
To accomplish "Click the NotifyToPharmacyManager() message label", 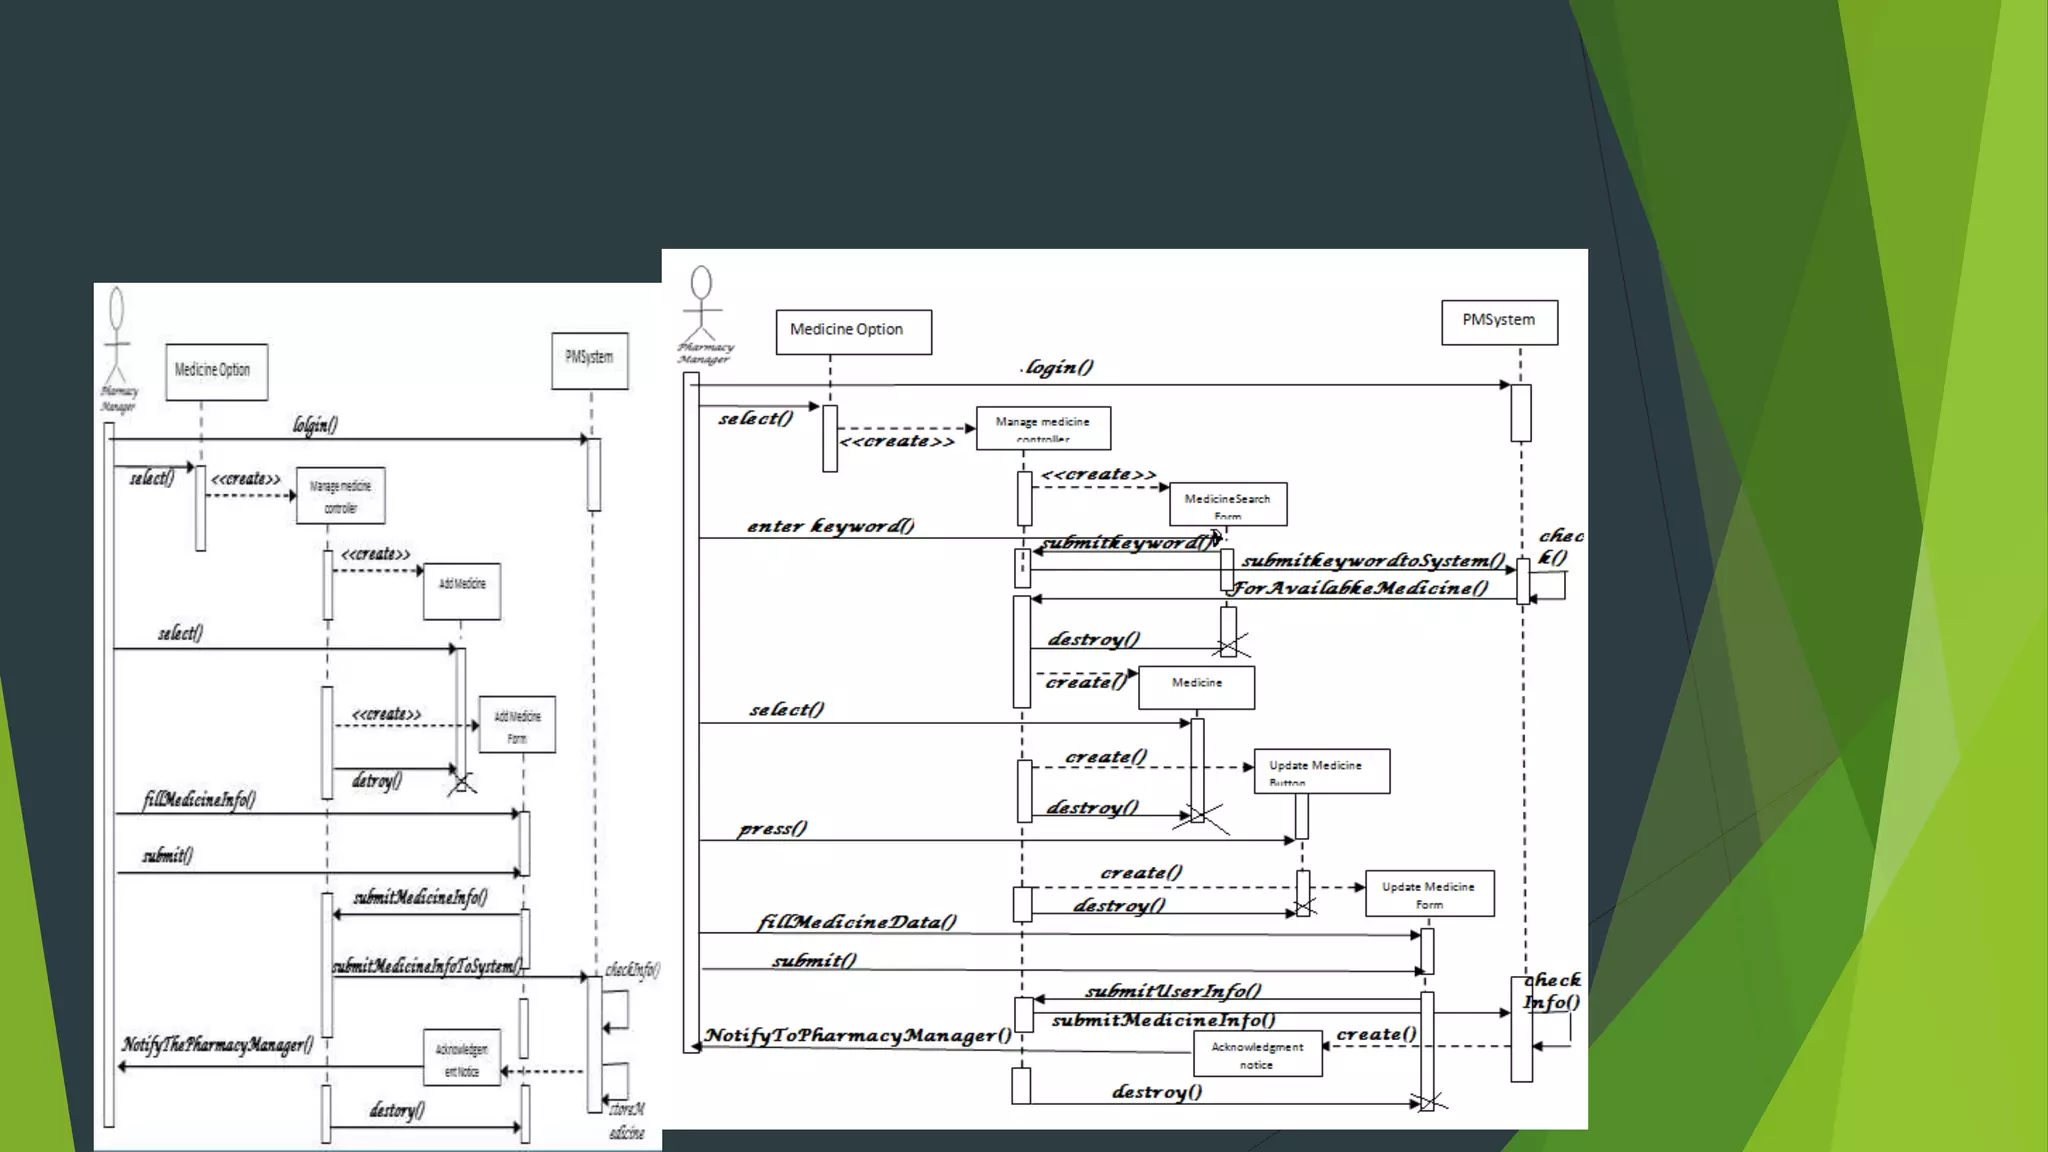I will click(x=857, y=1035).
